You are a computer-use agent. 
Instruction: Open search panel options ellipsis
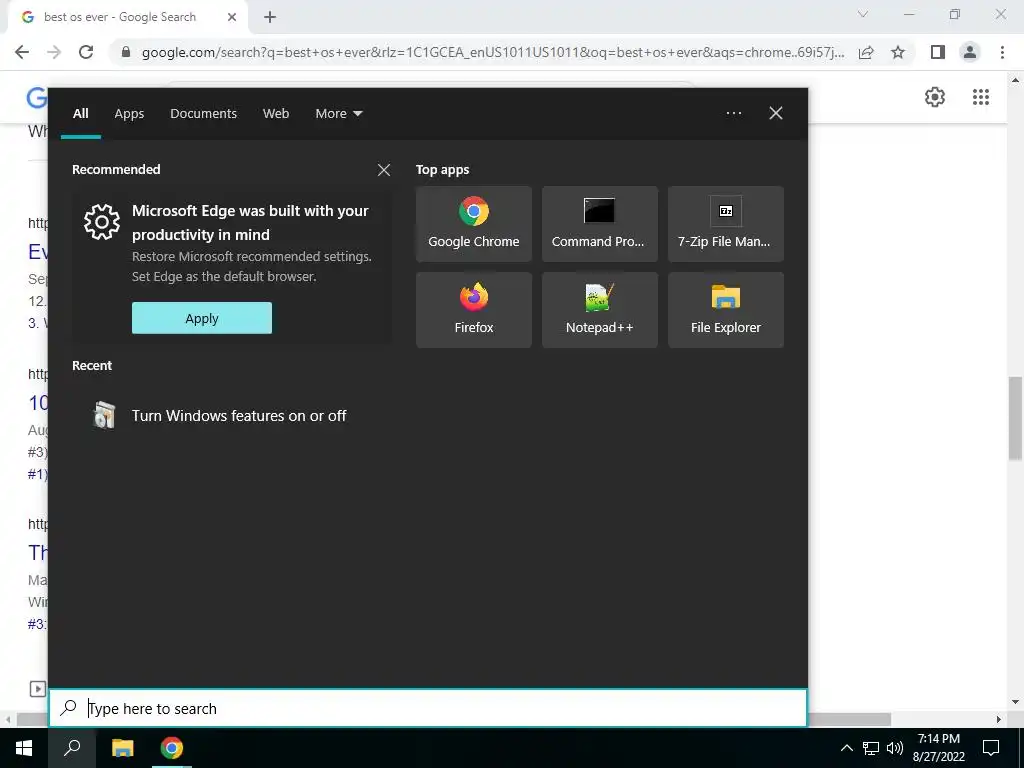tap(734, 113)
